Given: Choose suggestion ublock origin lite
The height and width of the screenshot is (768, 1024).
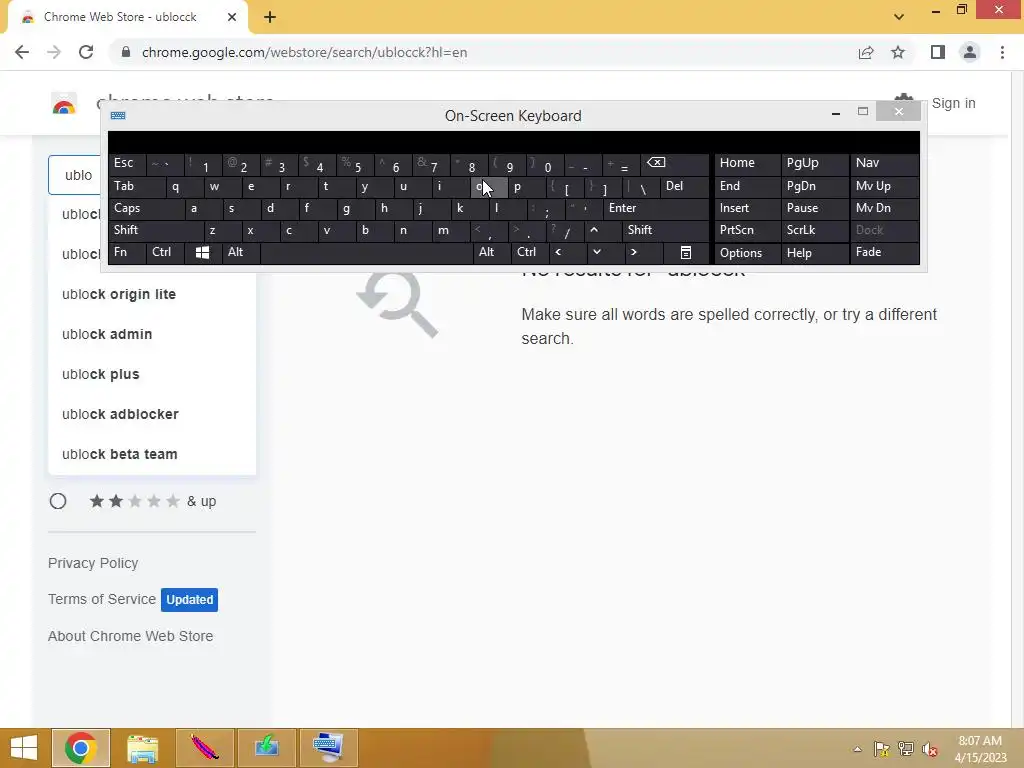Looking at the screenshot, I should 119,294.
